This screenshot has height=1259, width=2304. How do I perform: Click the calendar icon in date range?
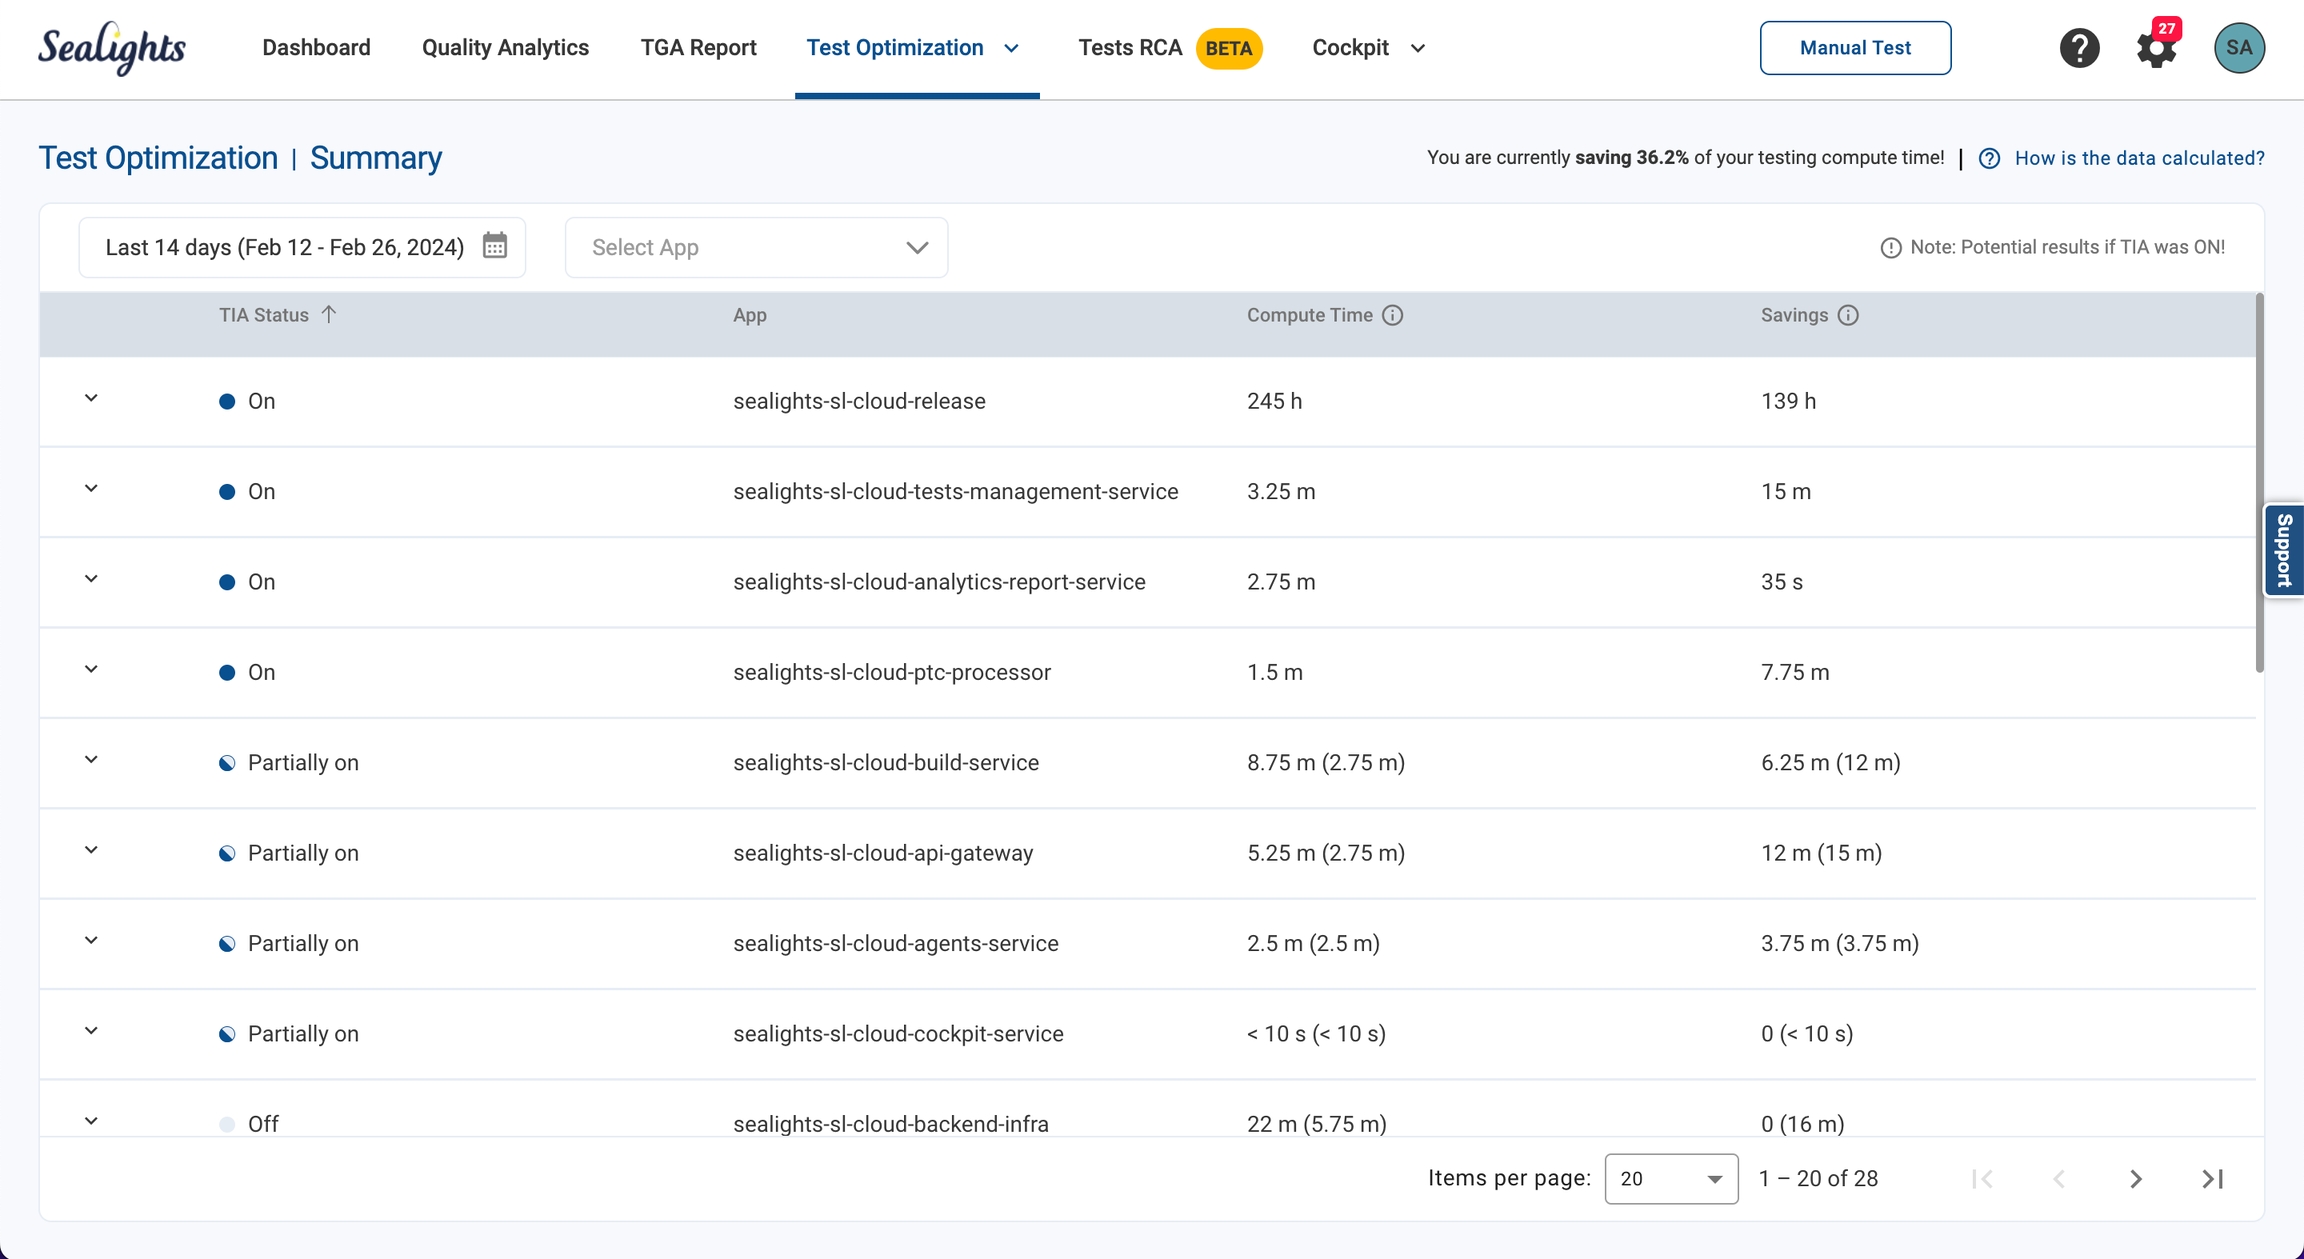pos(495,246)
